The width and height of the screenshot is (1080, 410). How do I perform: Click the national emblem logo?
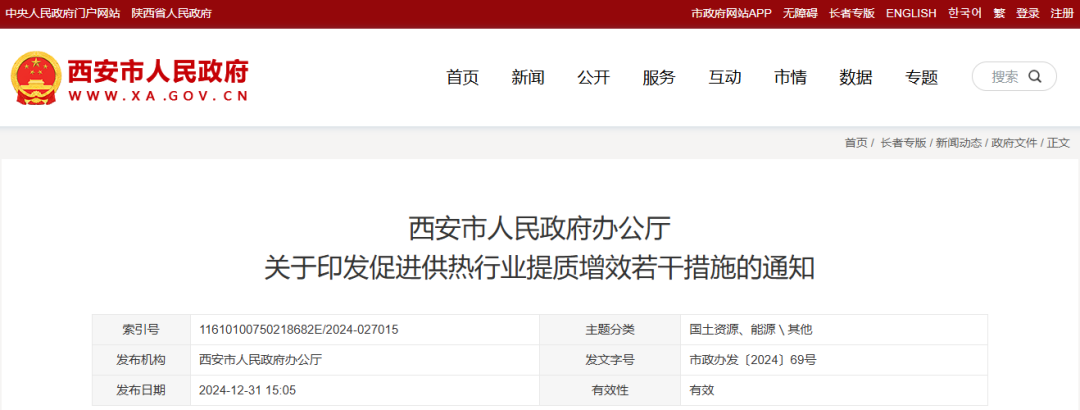[36, 78]
